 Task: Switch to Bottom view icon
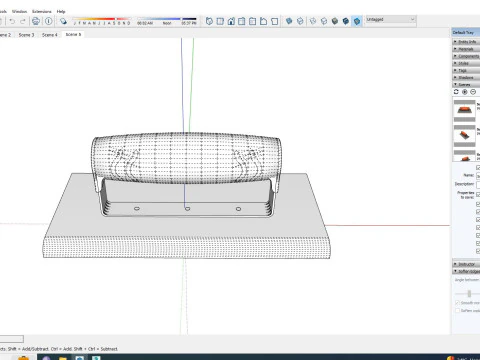(274, 21)
